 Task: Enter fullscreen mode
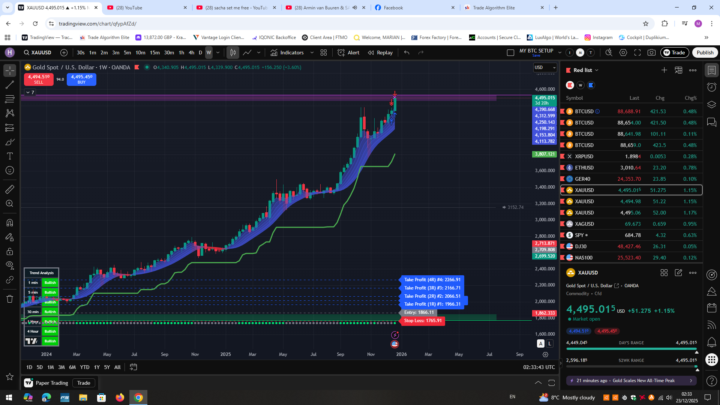637,53
